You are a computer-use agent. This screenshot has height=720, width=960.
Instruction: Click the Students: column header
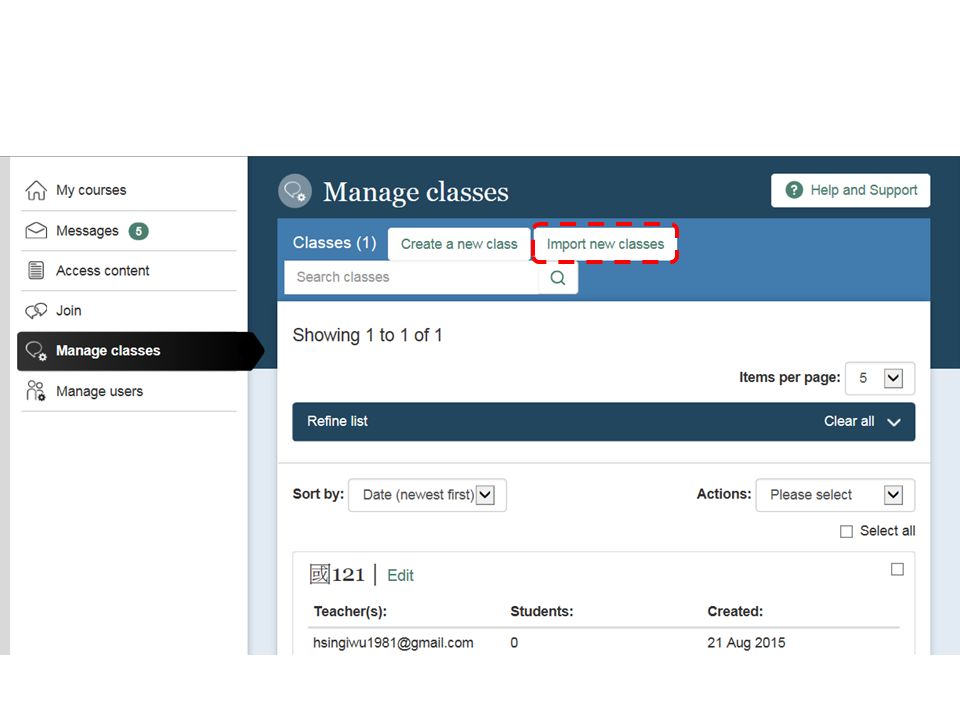pos(542,612)
